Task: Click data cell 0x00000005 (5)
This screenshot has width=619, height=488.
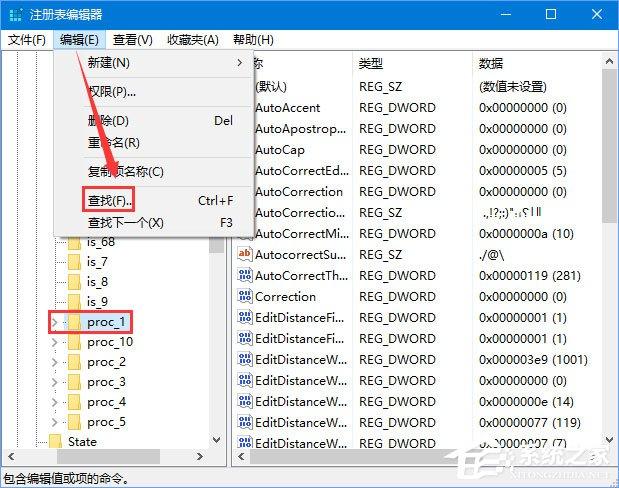Action: pos(523,171)
